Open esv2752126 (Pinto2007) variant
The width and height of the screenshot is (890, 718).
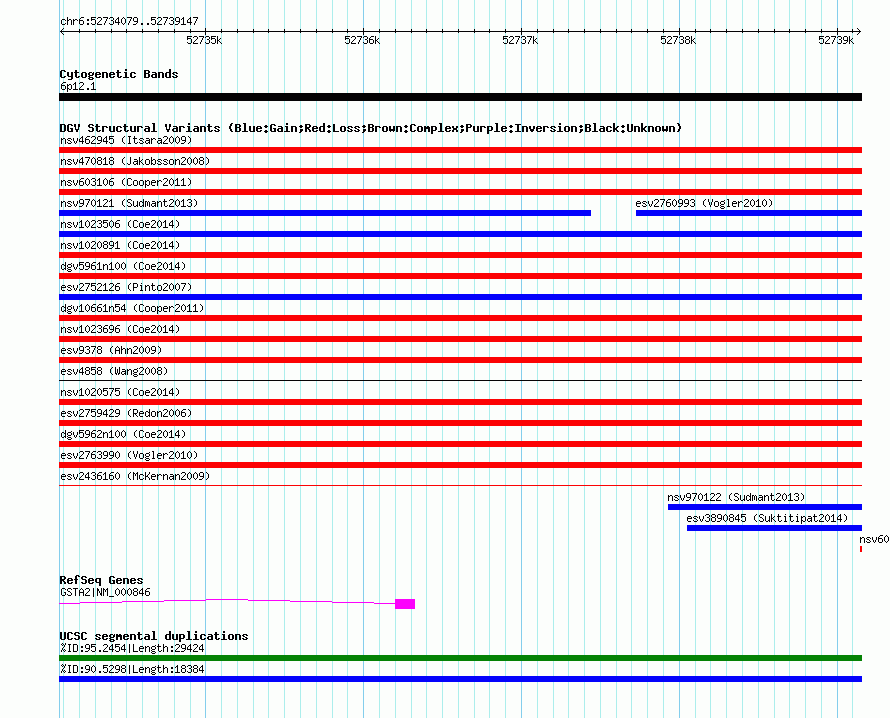click(126, 287)
